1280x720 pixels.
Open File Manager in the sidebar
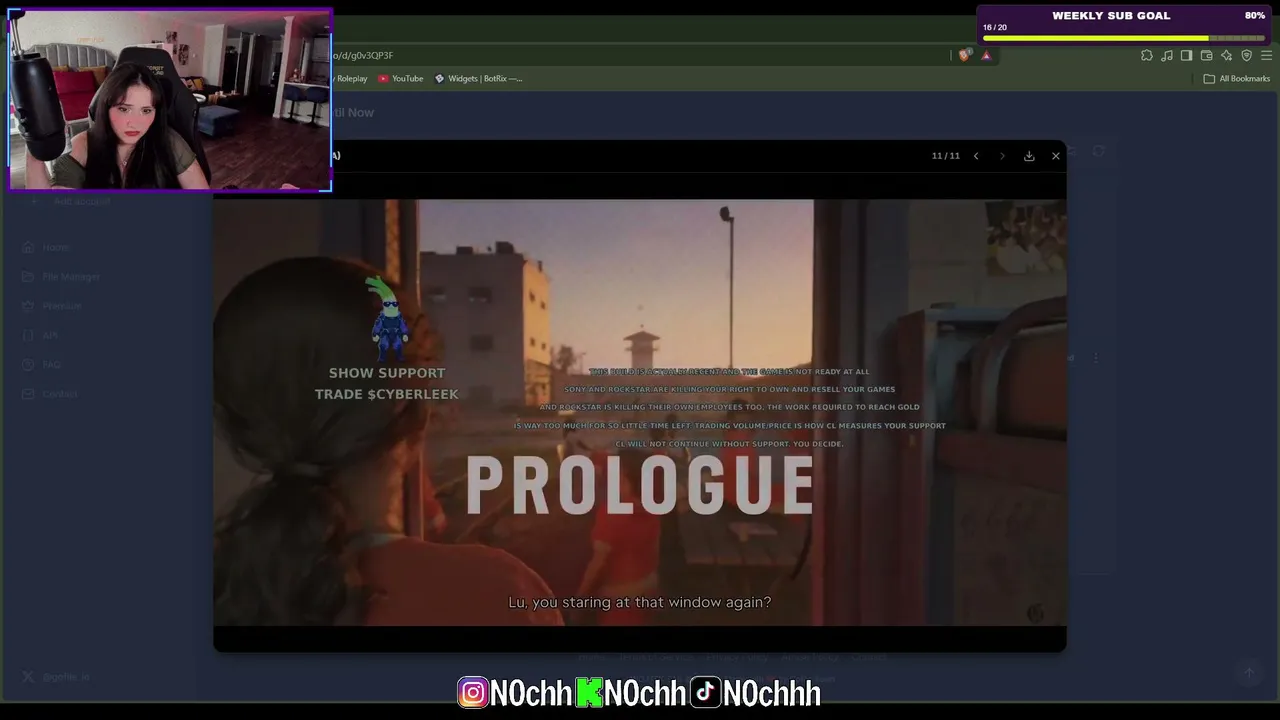(62, 277)
